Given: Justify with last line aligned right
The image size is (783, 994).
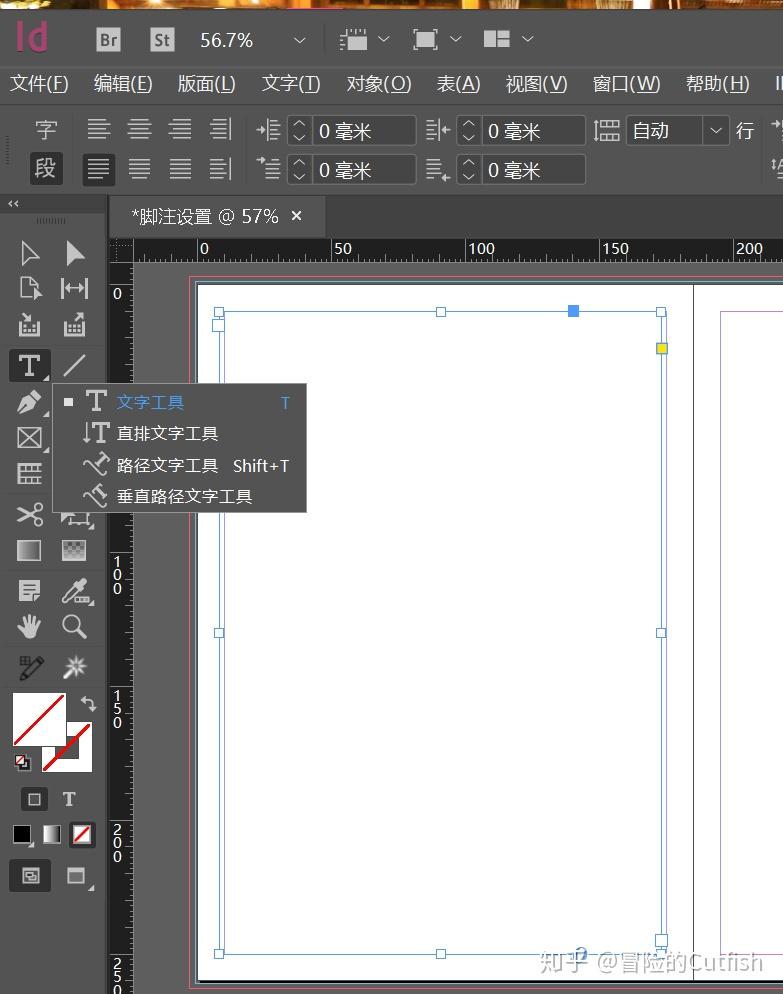Looking at the screenshot, I should [x=180, y=169].
